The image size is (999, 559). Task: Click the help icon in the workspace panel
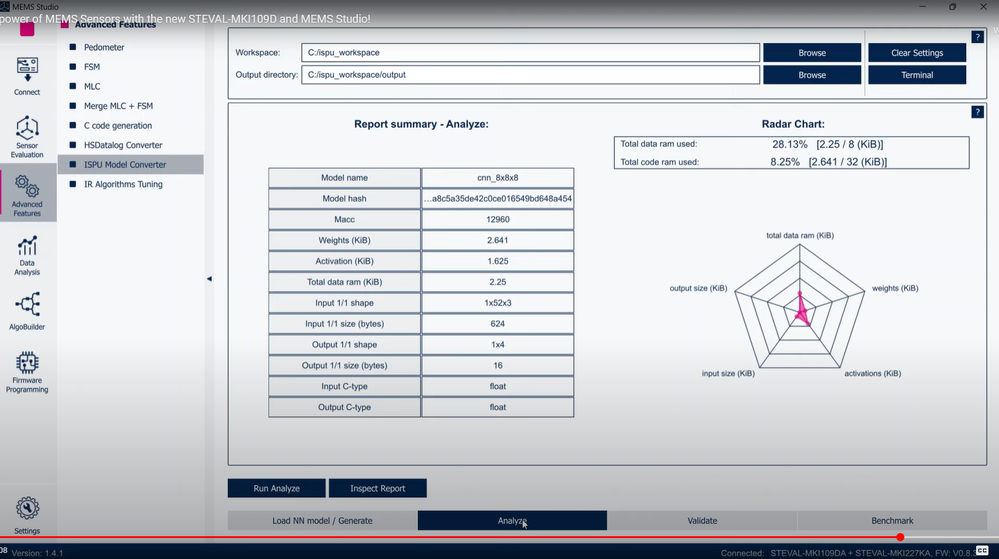click(977, 37)
